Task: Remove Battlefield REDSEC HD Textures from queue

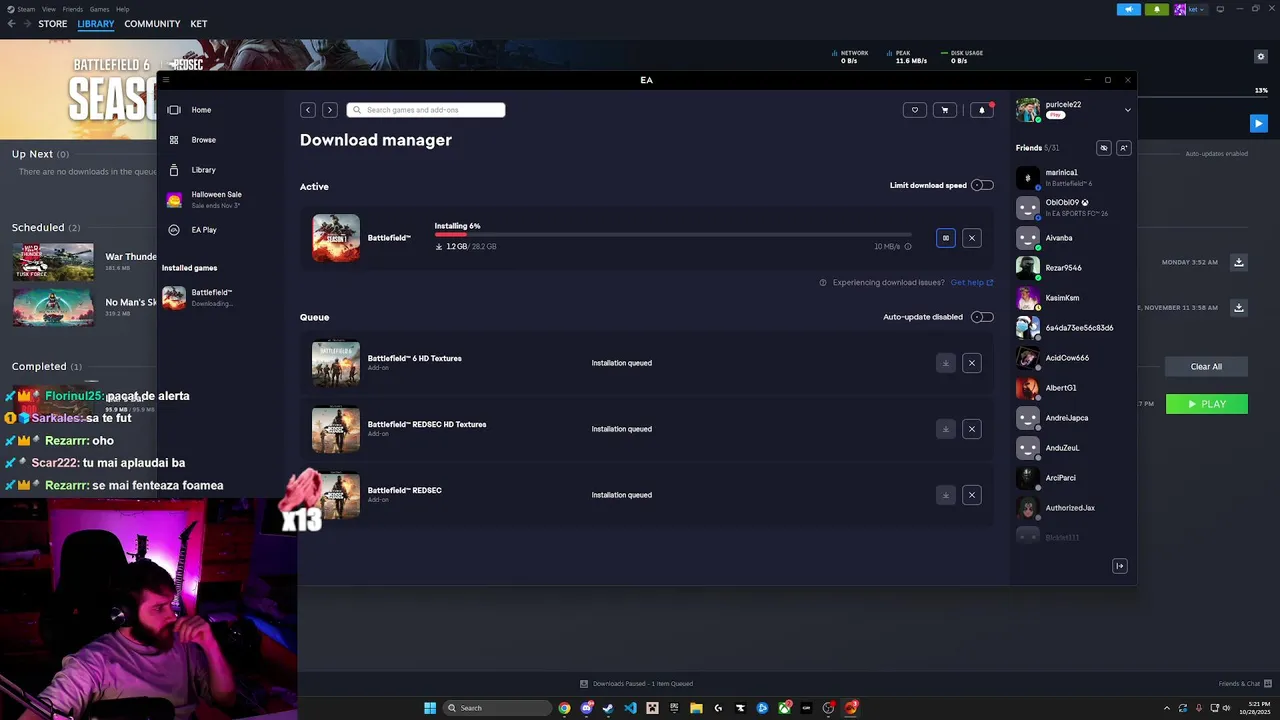Action: coord(972,429)
